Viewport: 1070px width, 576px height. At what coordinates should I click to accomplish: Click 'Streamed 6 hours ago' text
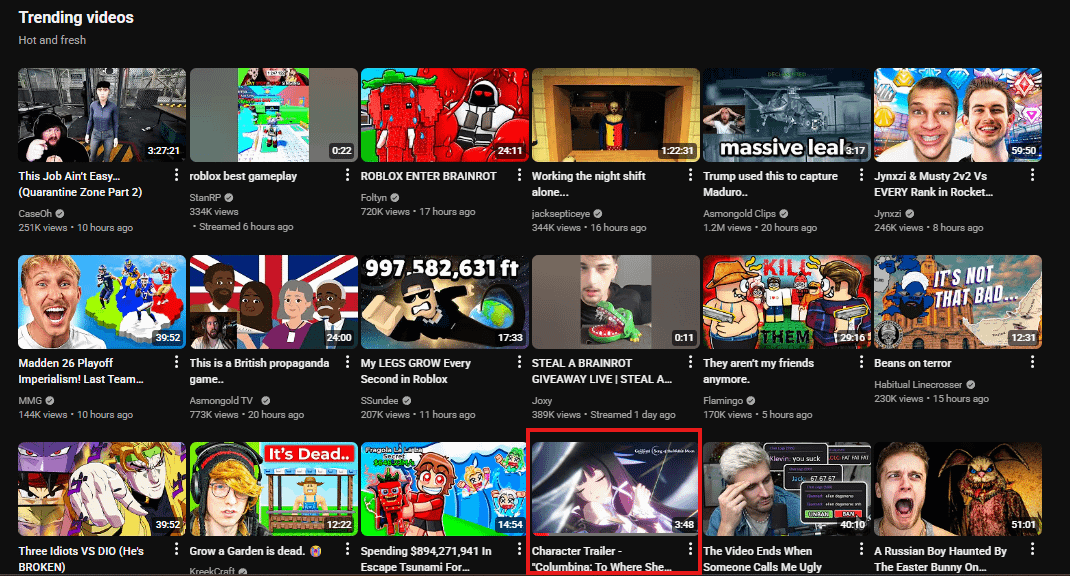click(246, 227)
